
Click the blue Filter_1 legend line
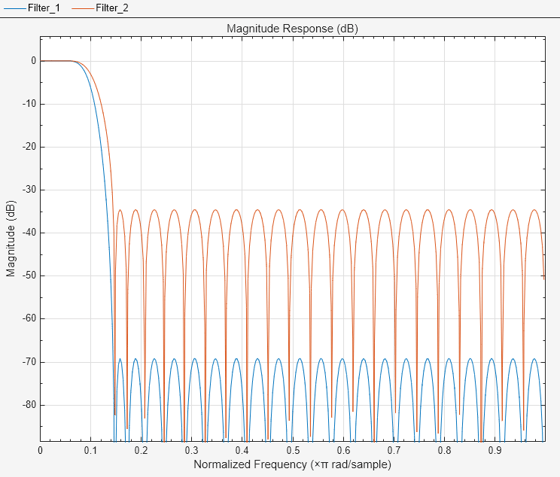tap(15, 8)
